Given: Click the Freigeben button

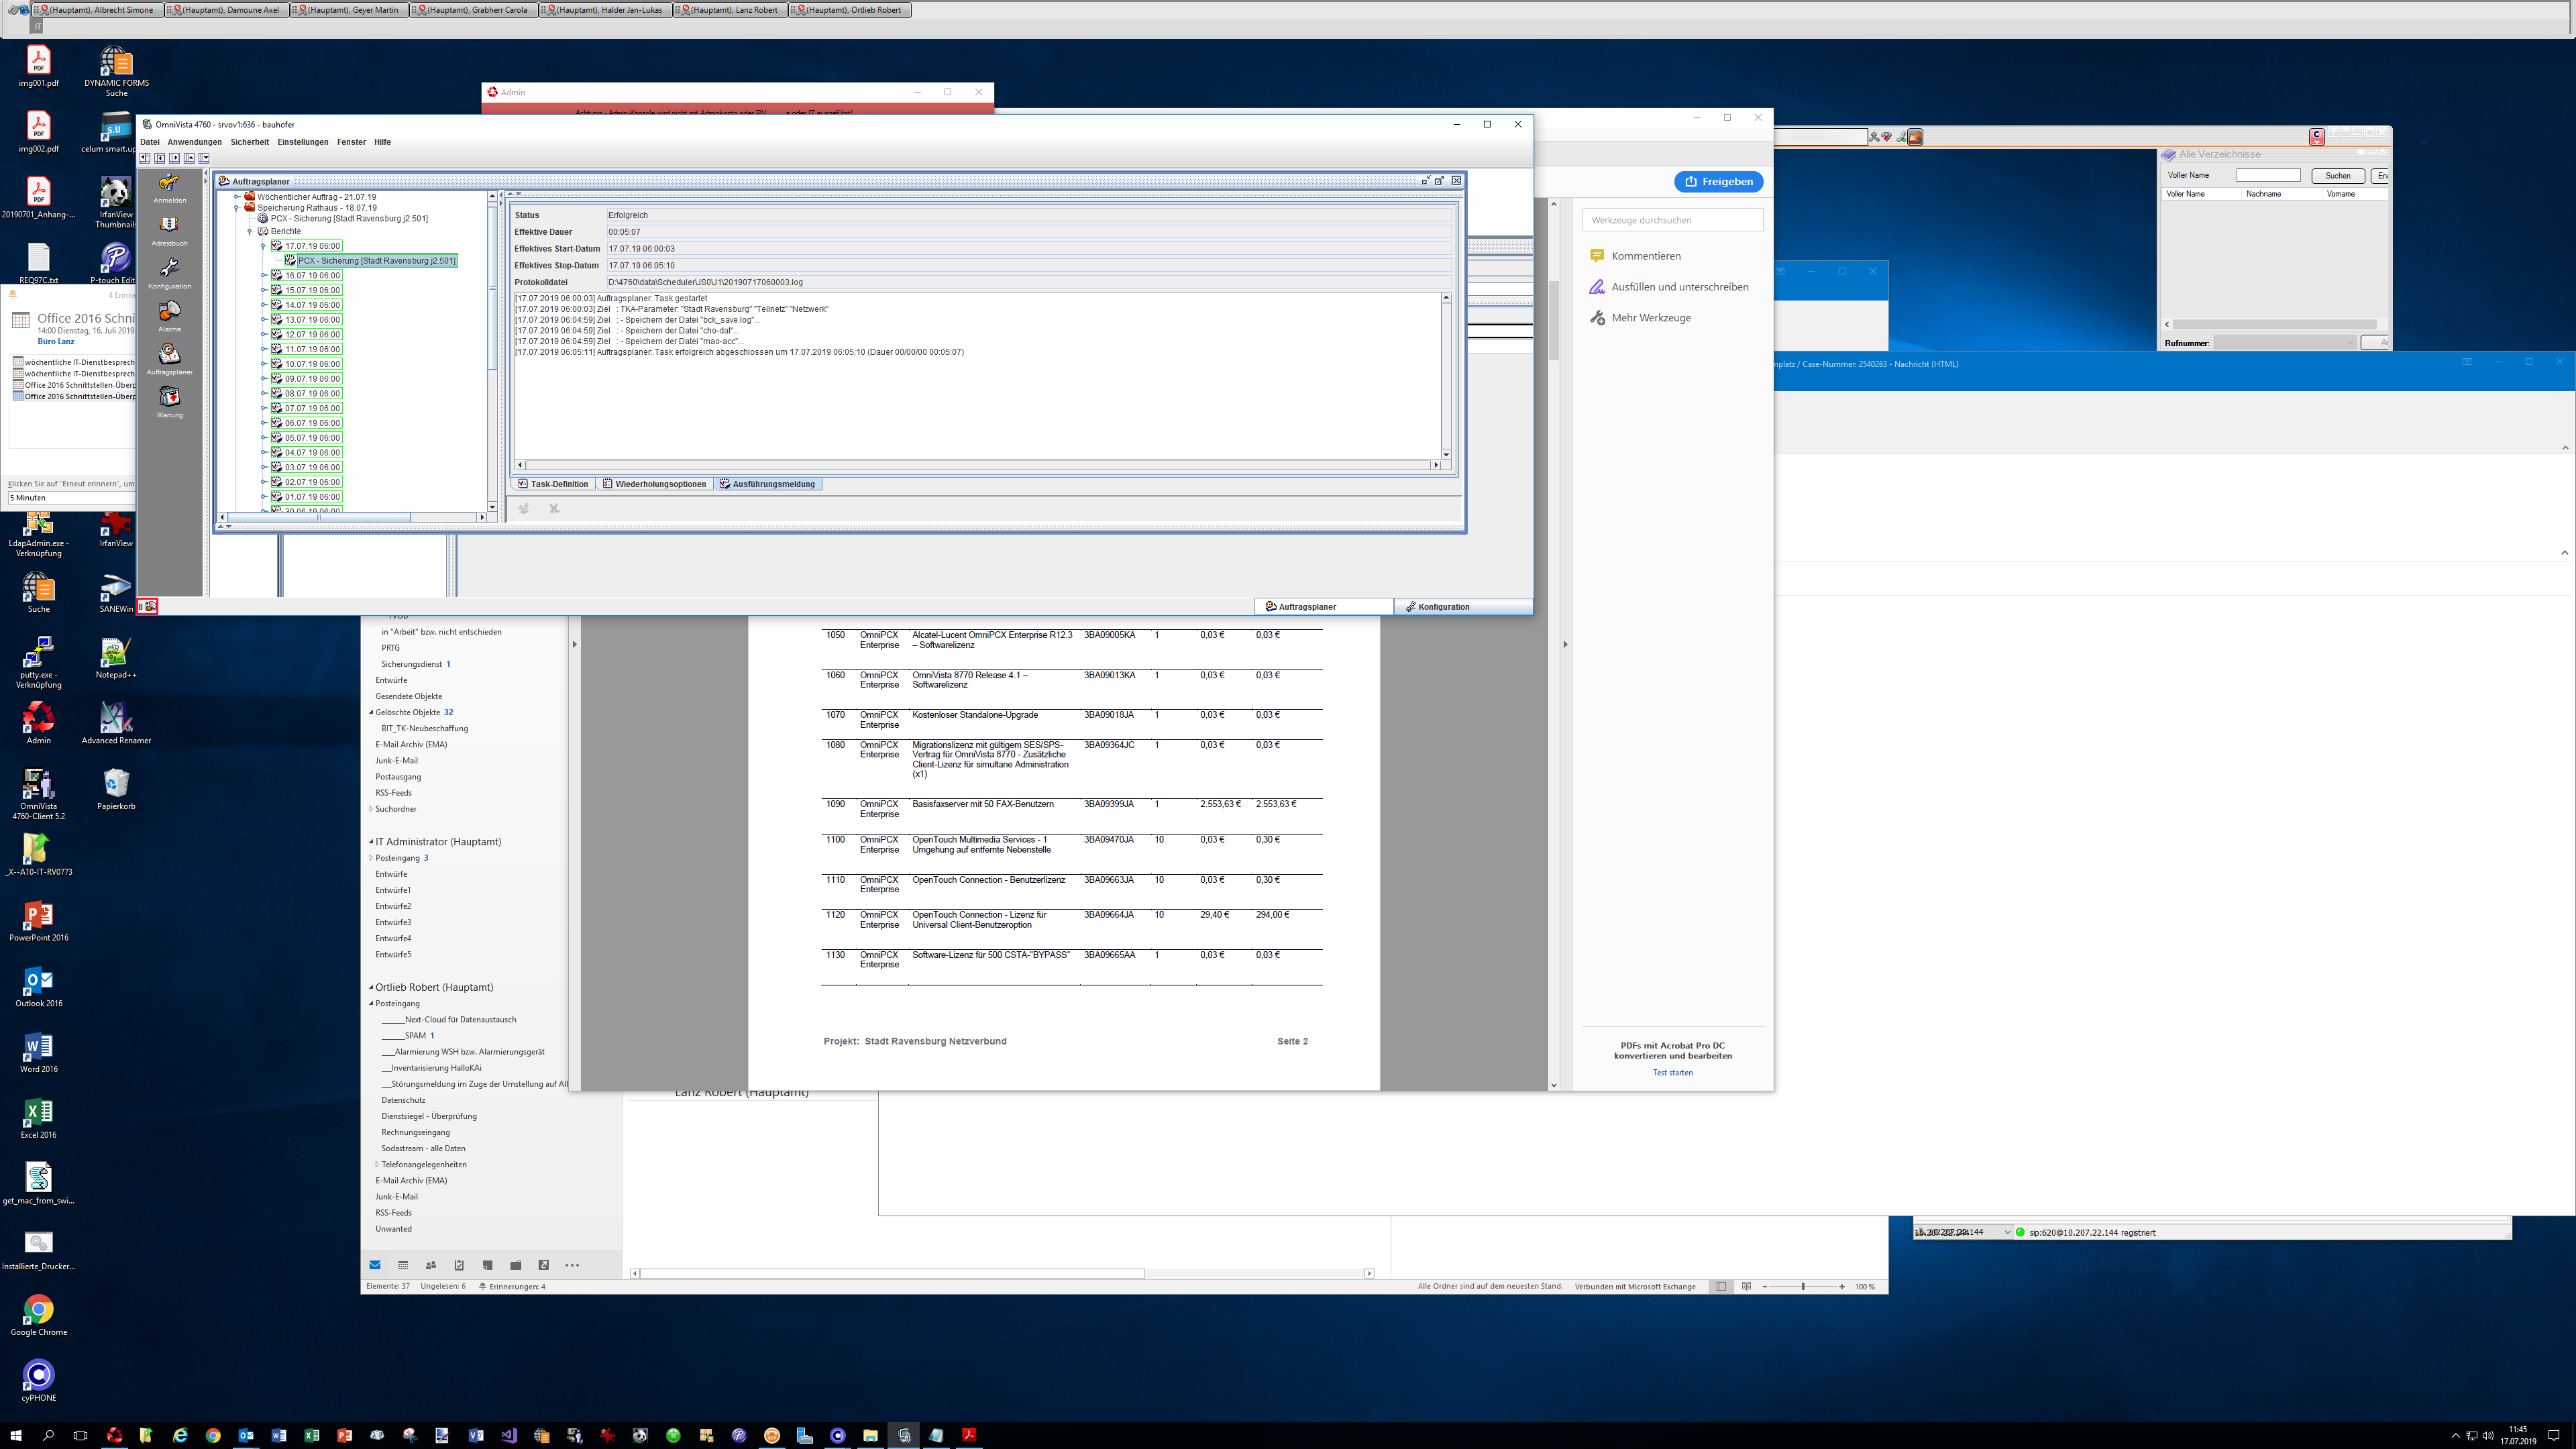Looking at the screenshot, I should pos(1718,182).
